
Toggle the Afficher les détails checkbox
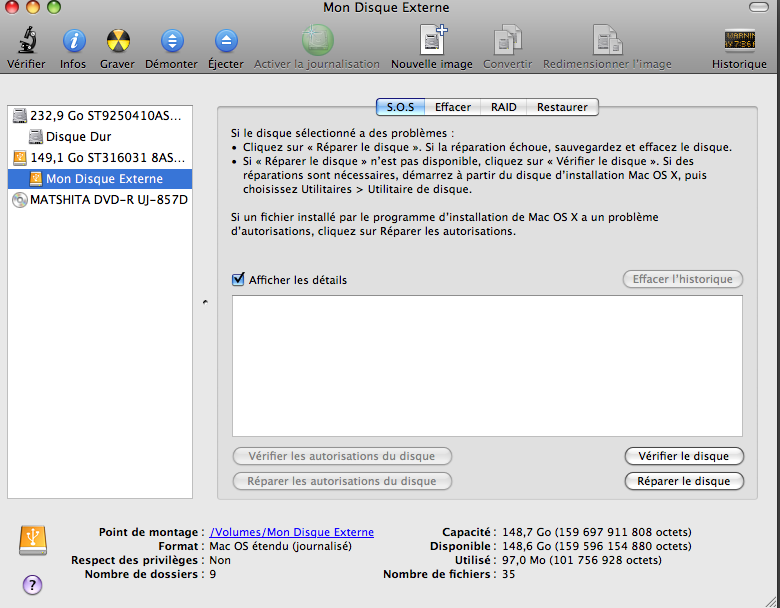tap(238, 279)
